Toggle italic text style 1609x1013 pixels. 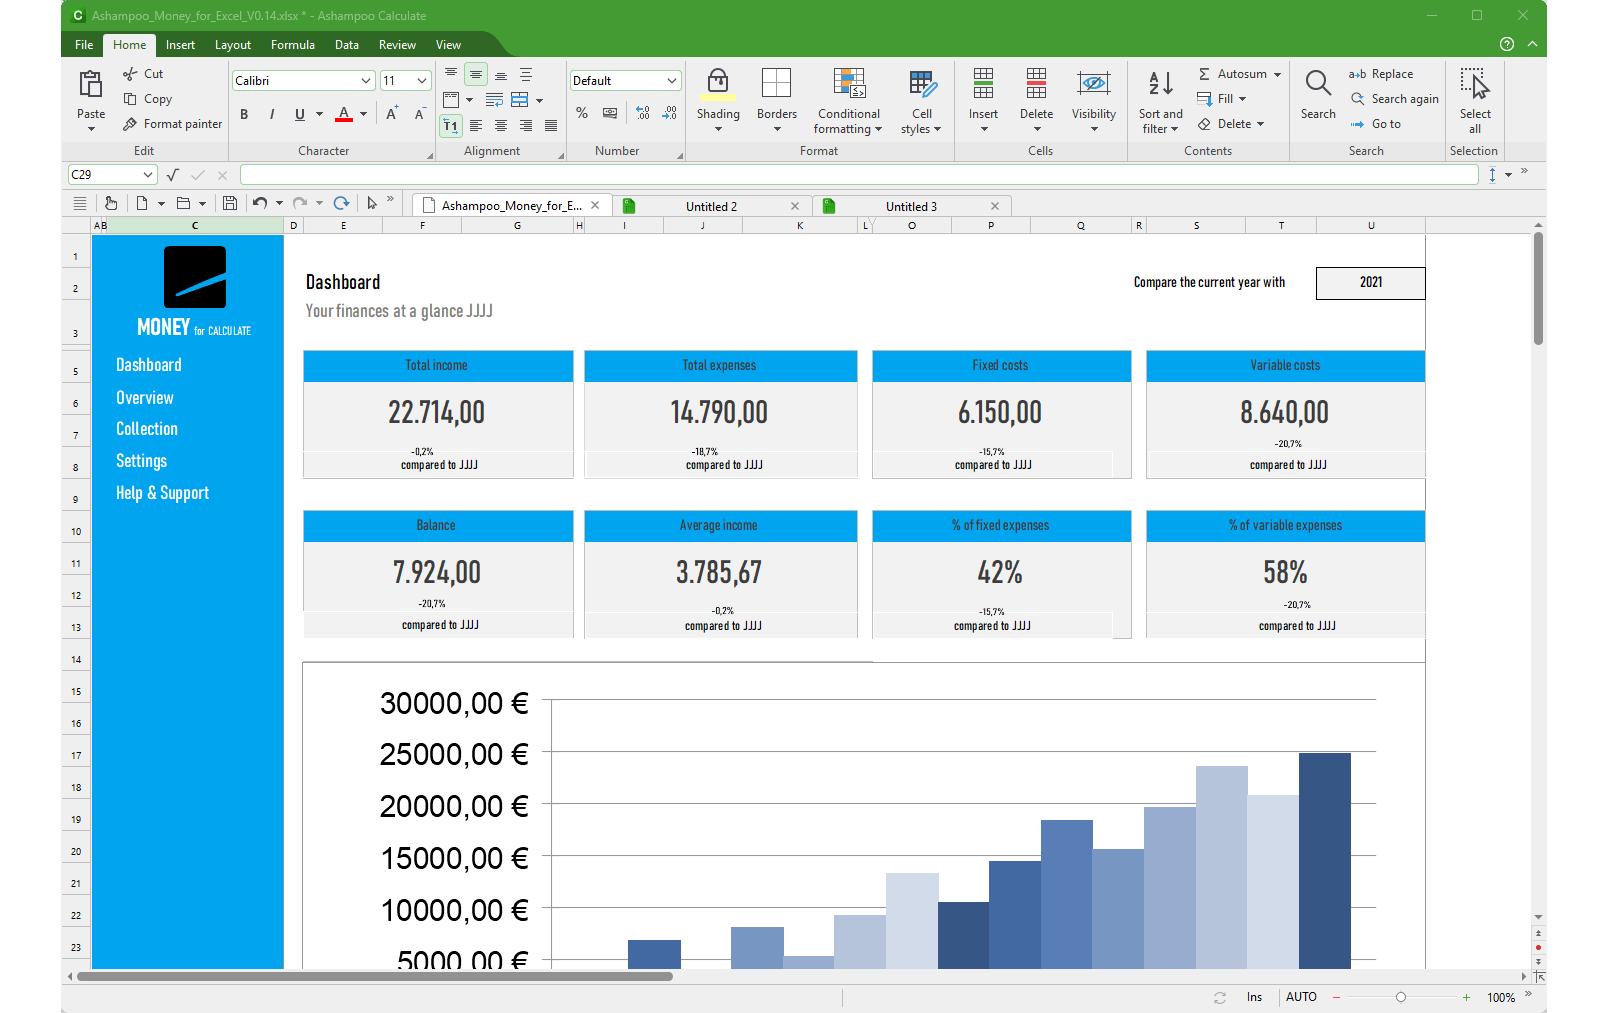(271, 115)
